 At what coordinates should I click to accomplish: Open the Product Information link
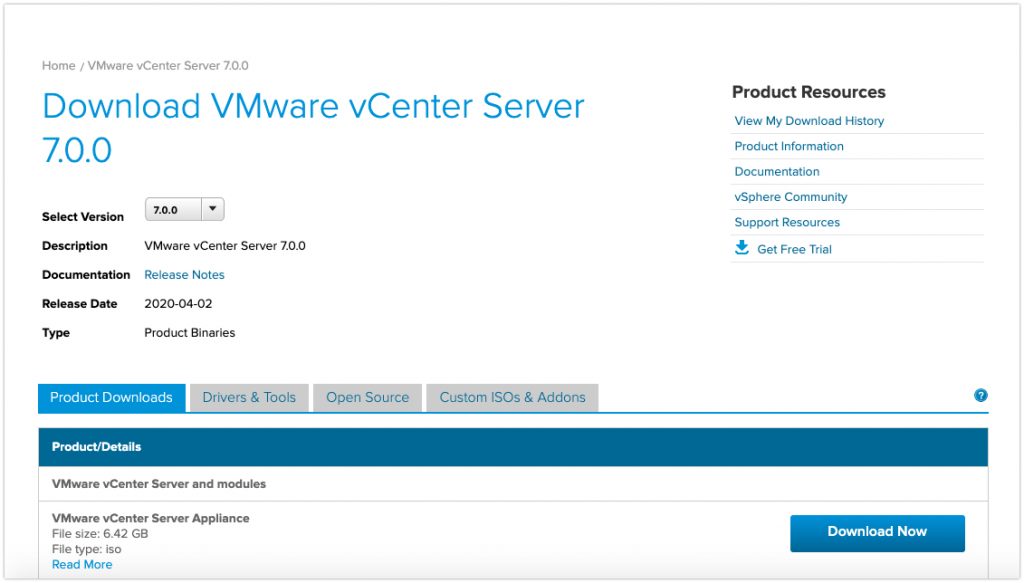click(x=789, y=146)
